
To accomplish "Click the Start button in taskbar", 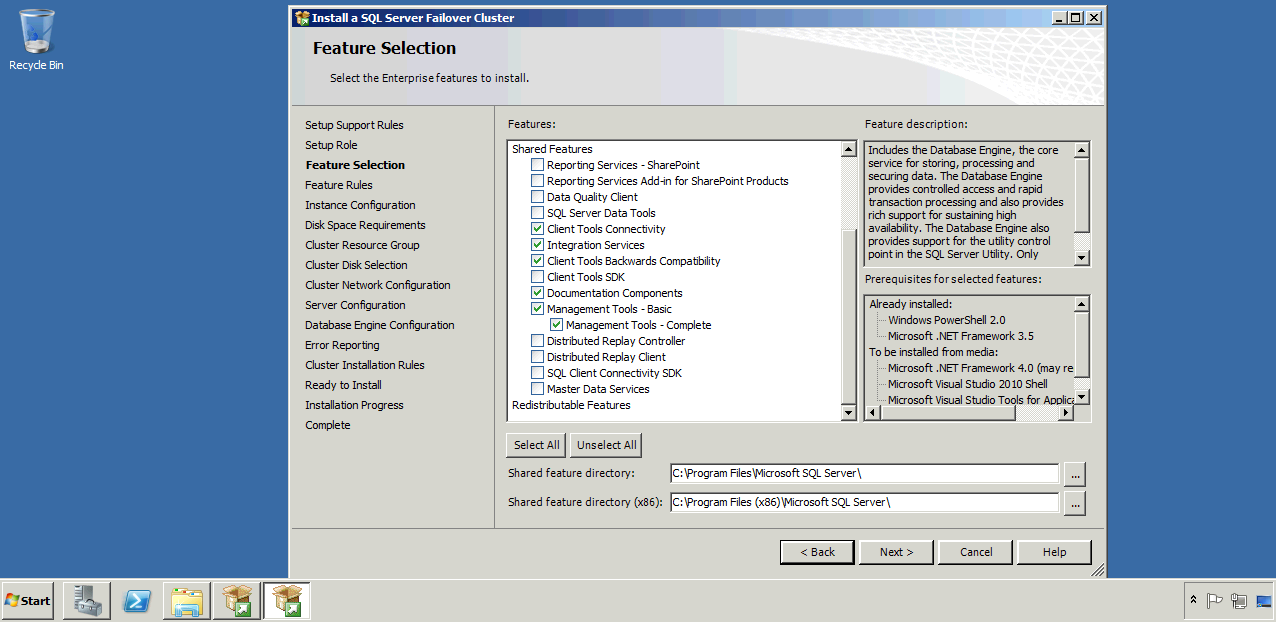I will (x=28, y=601).
